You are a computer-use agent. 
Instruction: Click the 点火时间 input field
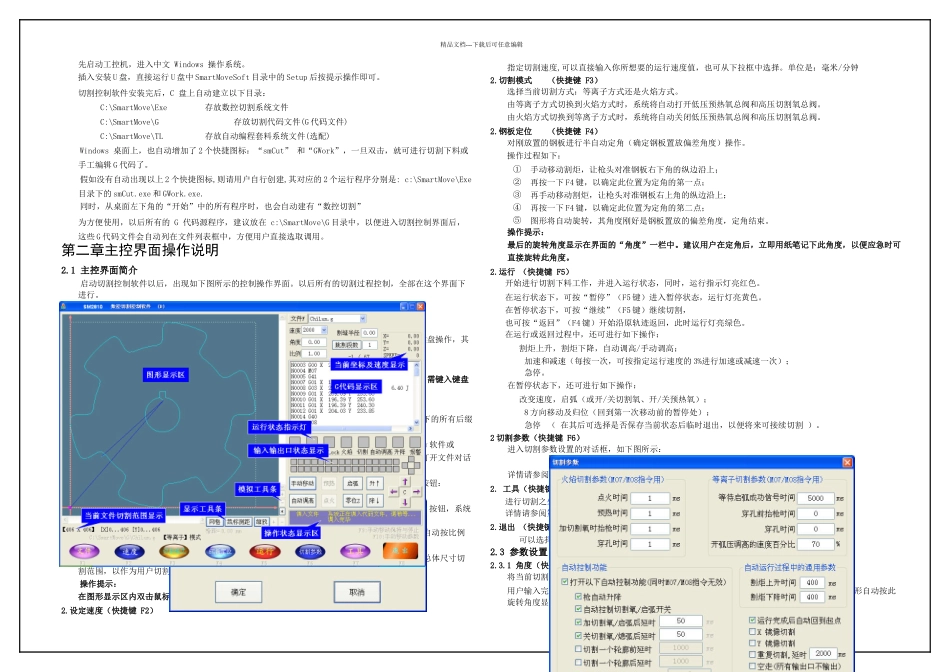click(650, 498)
